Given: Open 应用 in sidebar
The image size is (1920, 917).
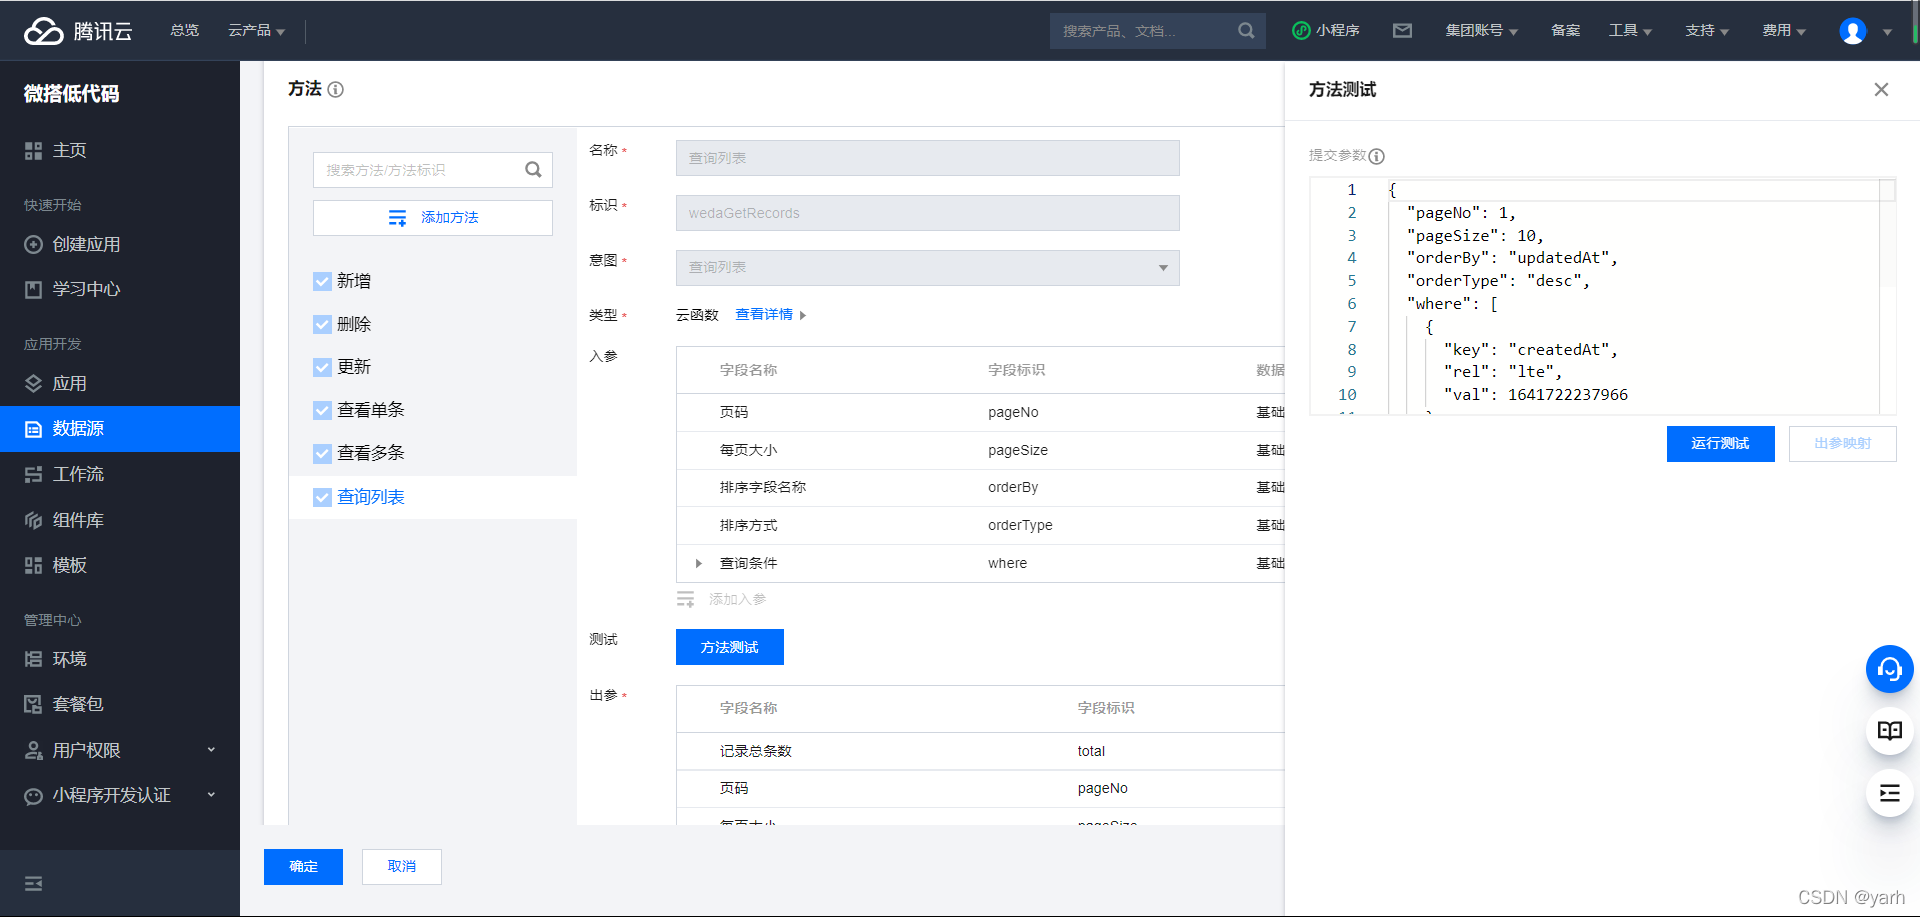Looking at the screenshot, I should click(x=120, y=384).
